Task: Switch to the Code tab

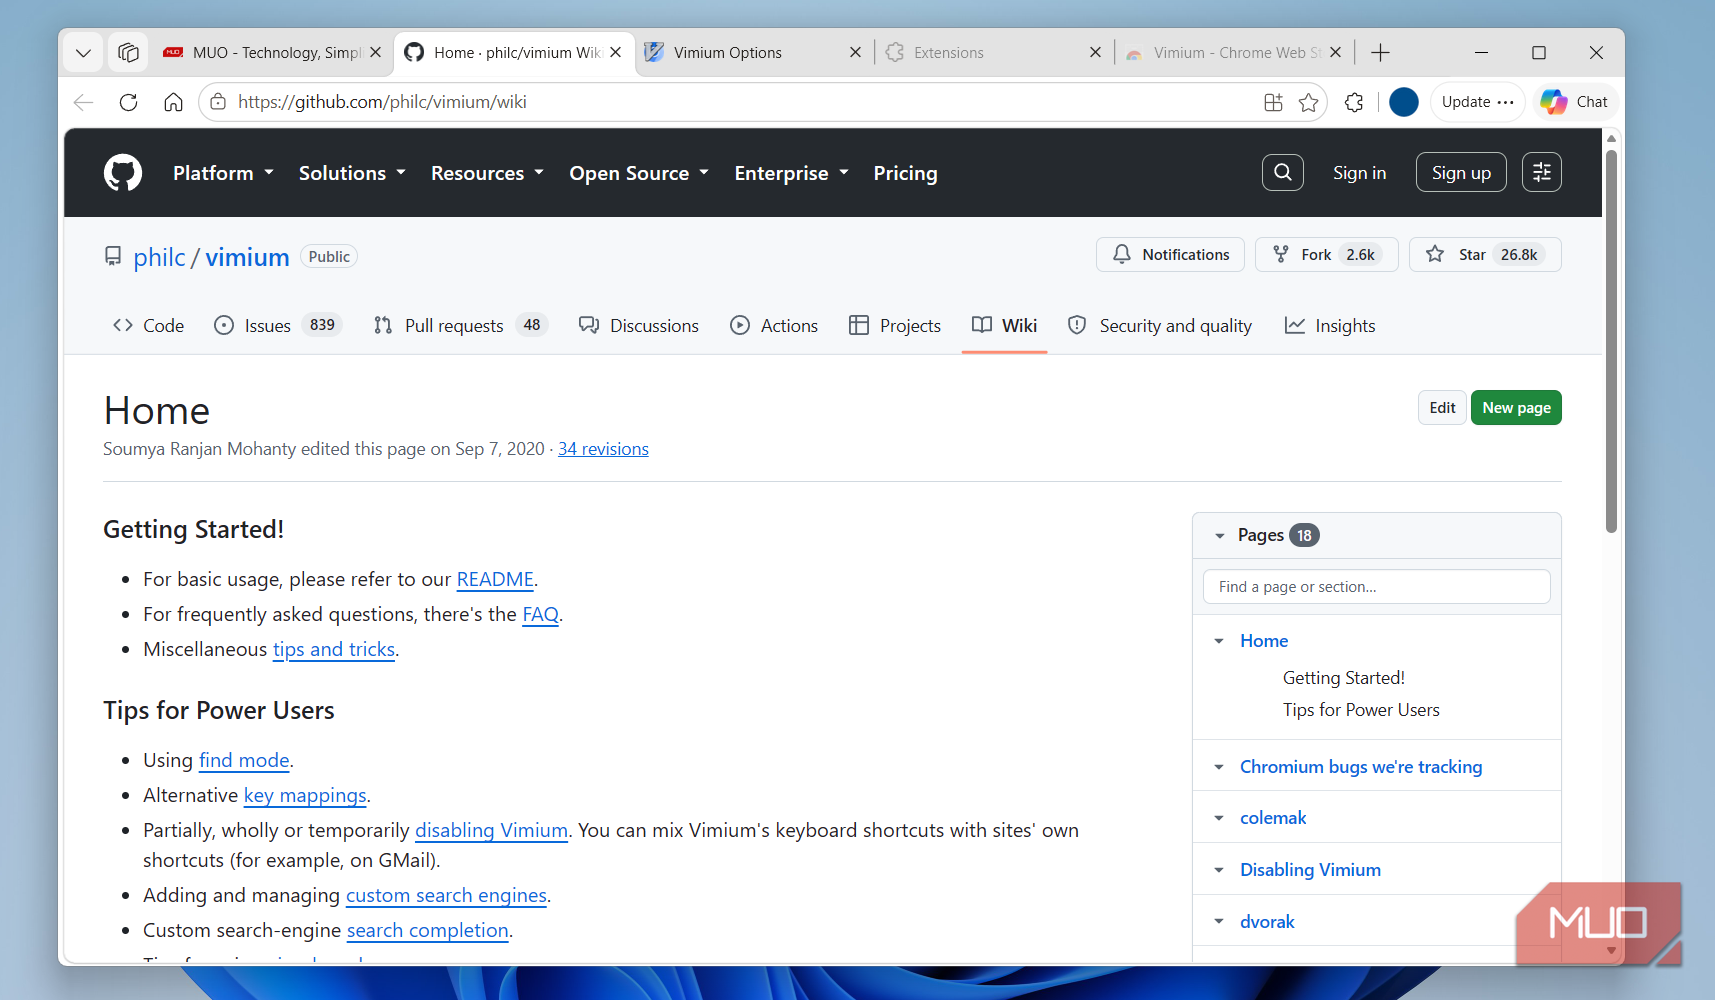Action: click(x=148, y=326)
